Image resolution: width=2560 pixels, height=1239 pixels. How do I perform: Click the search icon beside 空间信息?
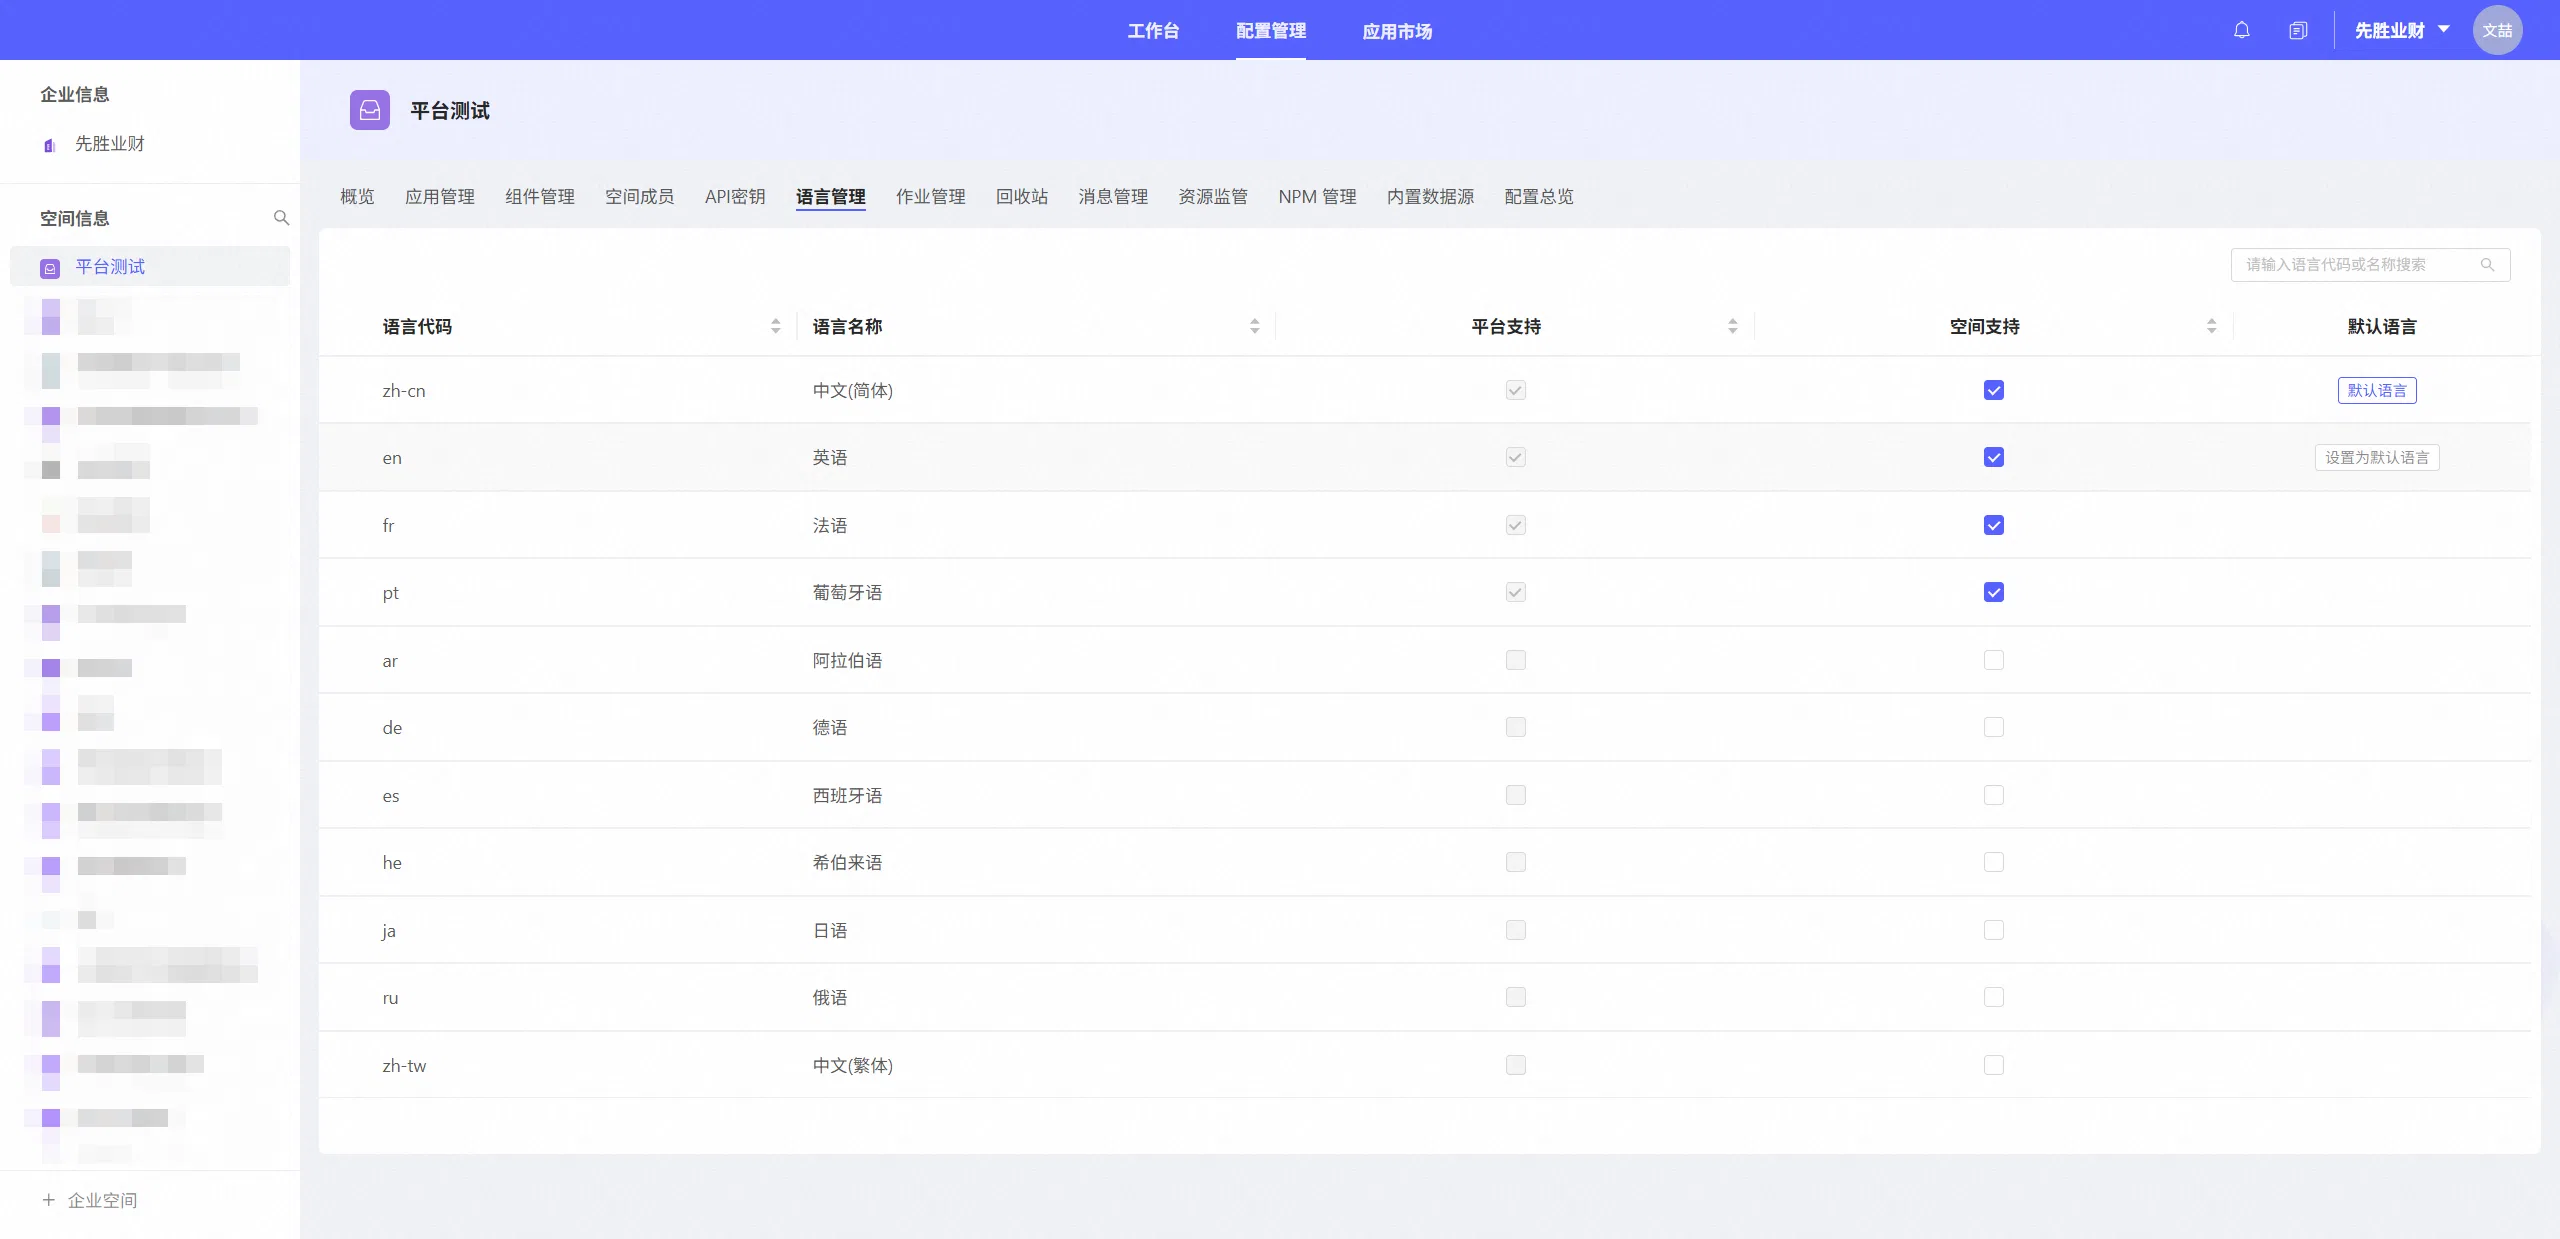(x=281, y=218)
